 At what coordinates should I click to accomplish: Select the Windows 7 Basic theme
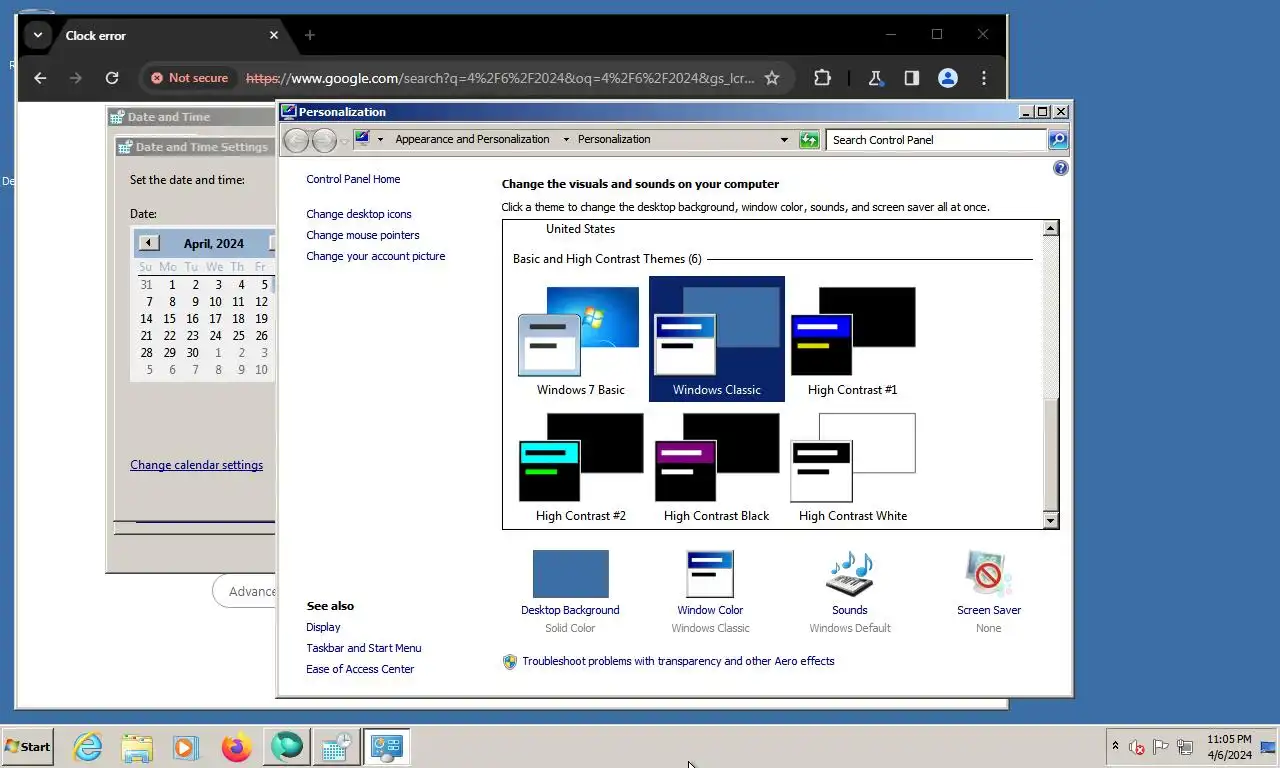580,340
